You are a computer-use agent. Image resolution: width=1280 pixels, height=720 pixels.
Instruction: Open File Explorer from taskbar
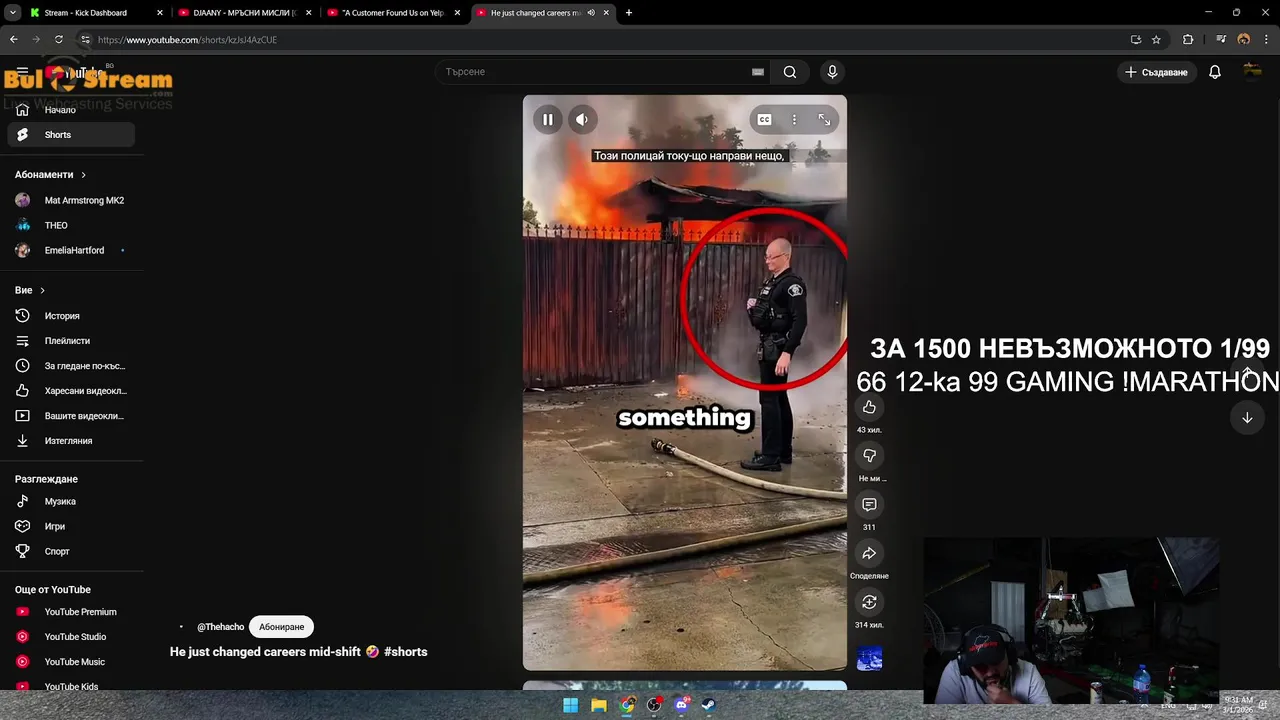[x=598, y=705]
